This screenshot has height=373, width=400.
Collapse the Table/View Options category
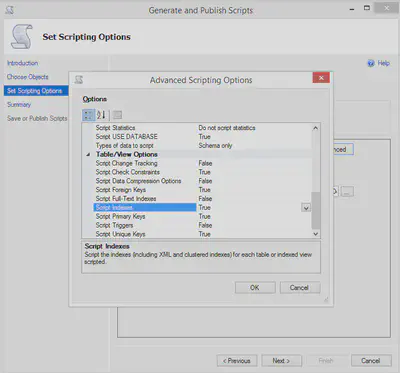(x=88, y=155)
